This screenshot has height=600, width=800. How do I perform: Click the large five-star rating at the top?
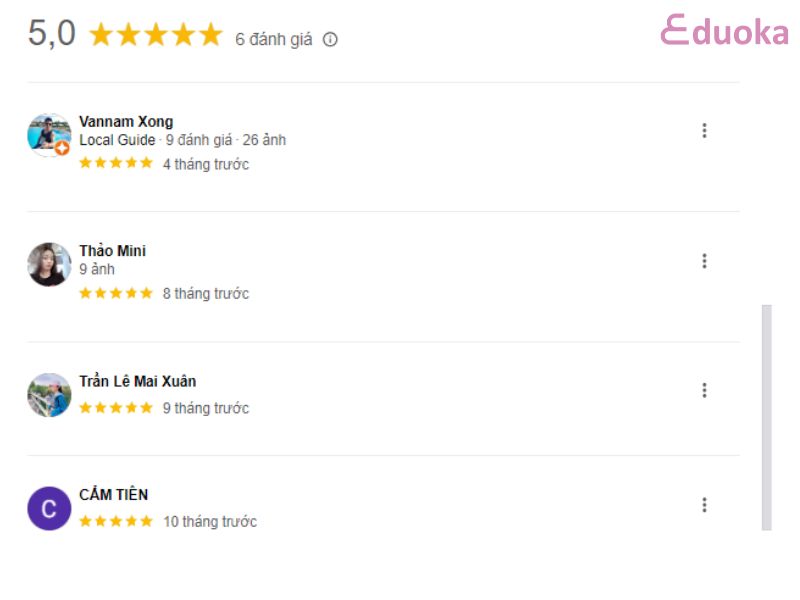click(x=156, y=35)
